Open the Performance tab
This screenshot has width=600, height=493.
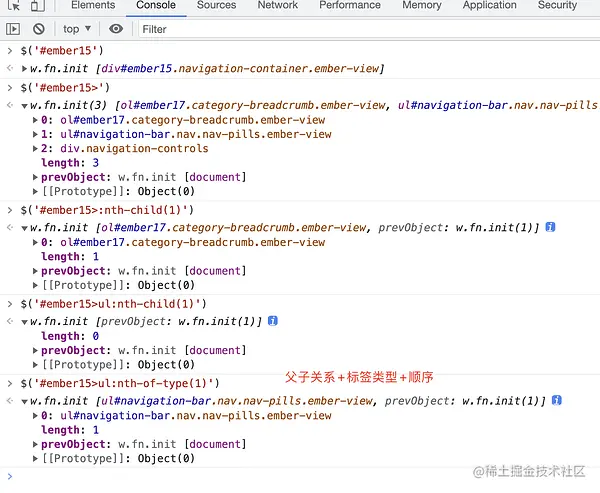pyautogui.click(x=350, y=5)
